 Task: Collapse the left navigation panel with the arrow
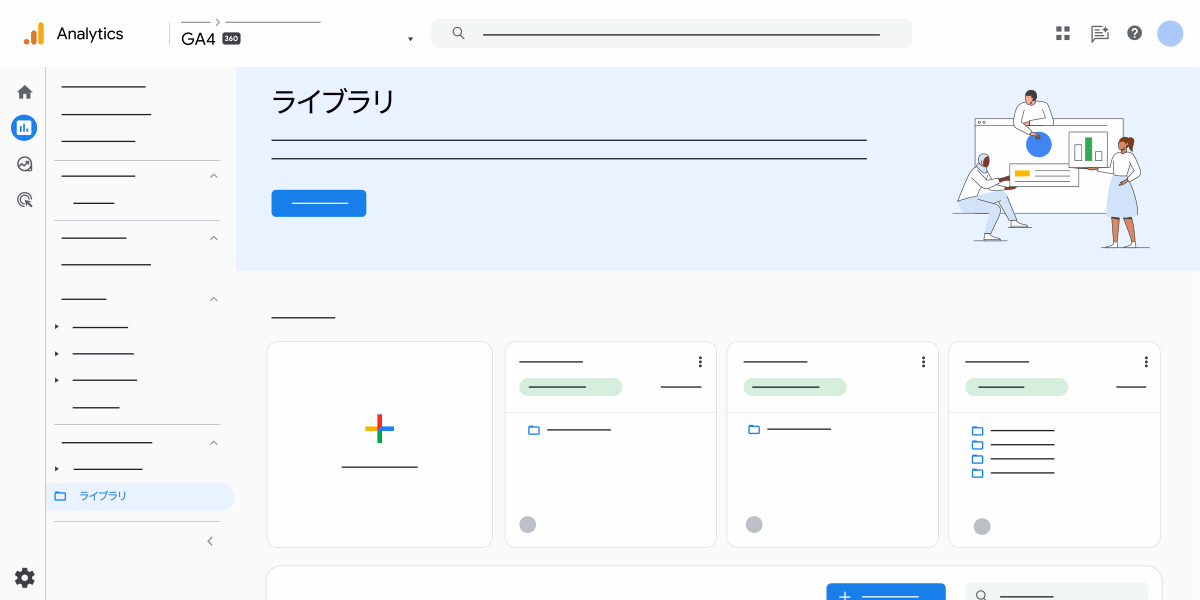(209, 540)
